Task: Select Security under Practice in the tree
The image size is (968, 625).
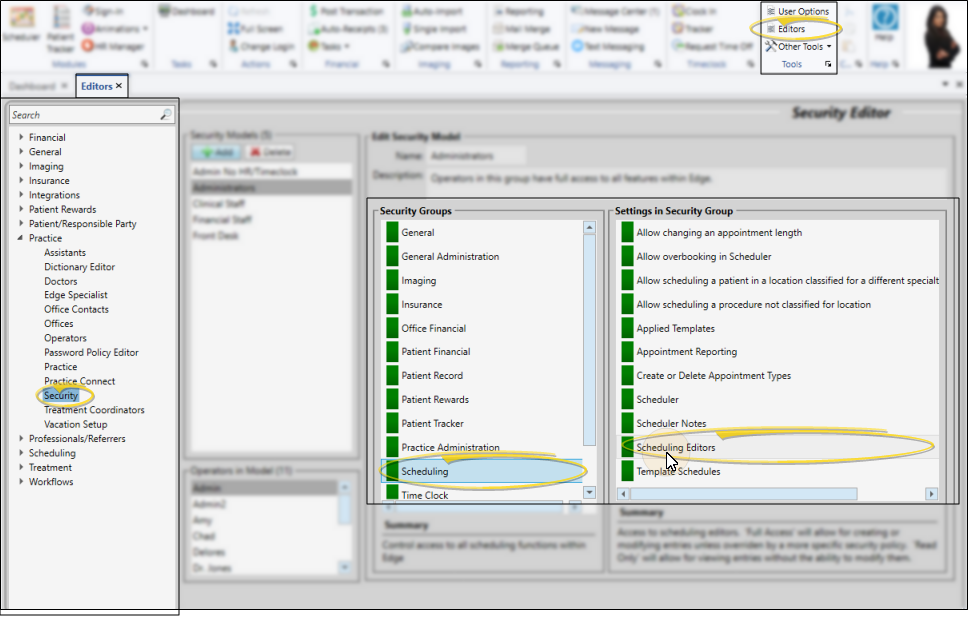Action: [x=61, y=396]
